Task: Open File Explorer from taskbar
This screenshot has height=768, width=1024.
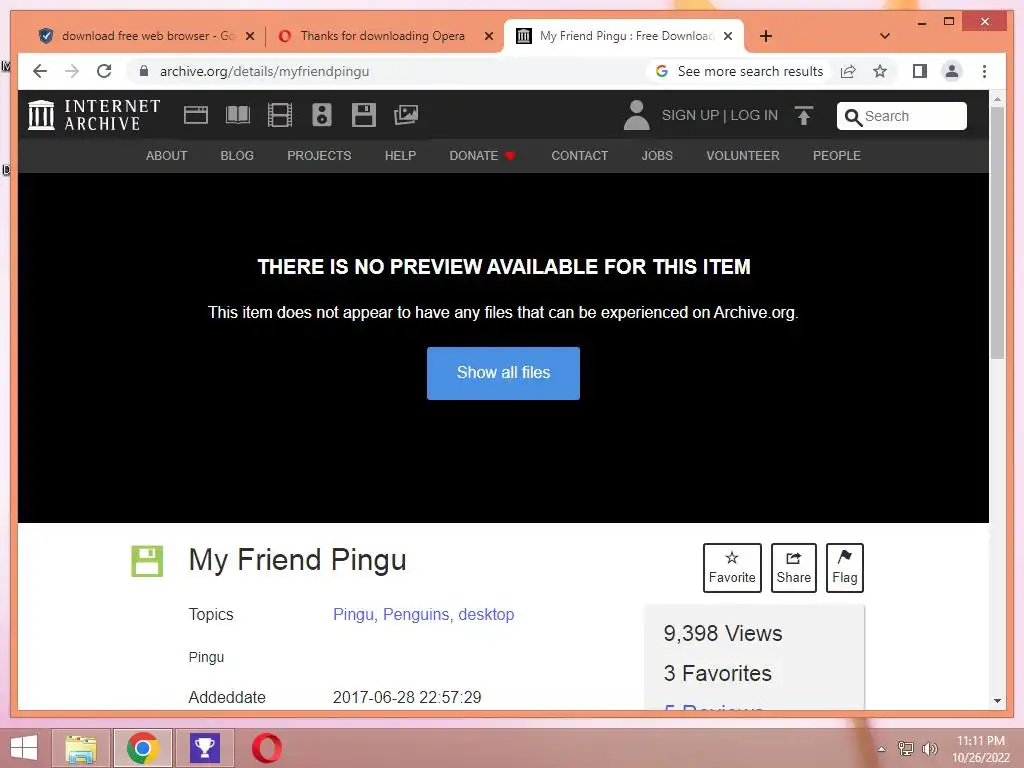Action: pyautogui.click(x=80, y=748)
